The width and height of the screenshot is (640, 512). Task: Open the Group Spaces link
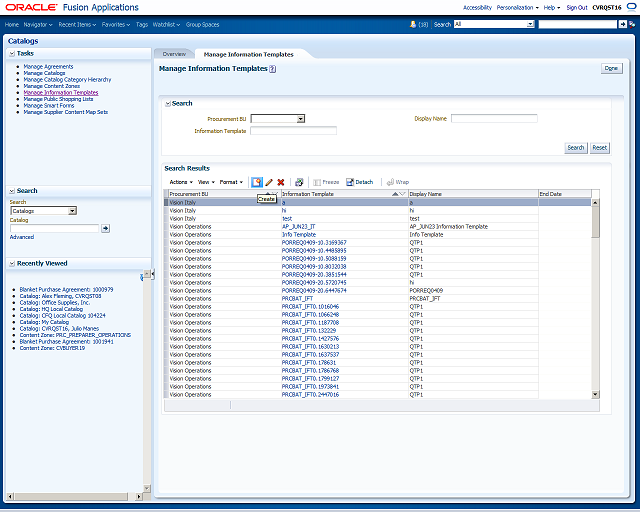click(x=202, y=24)
